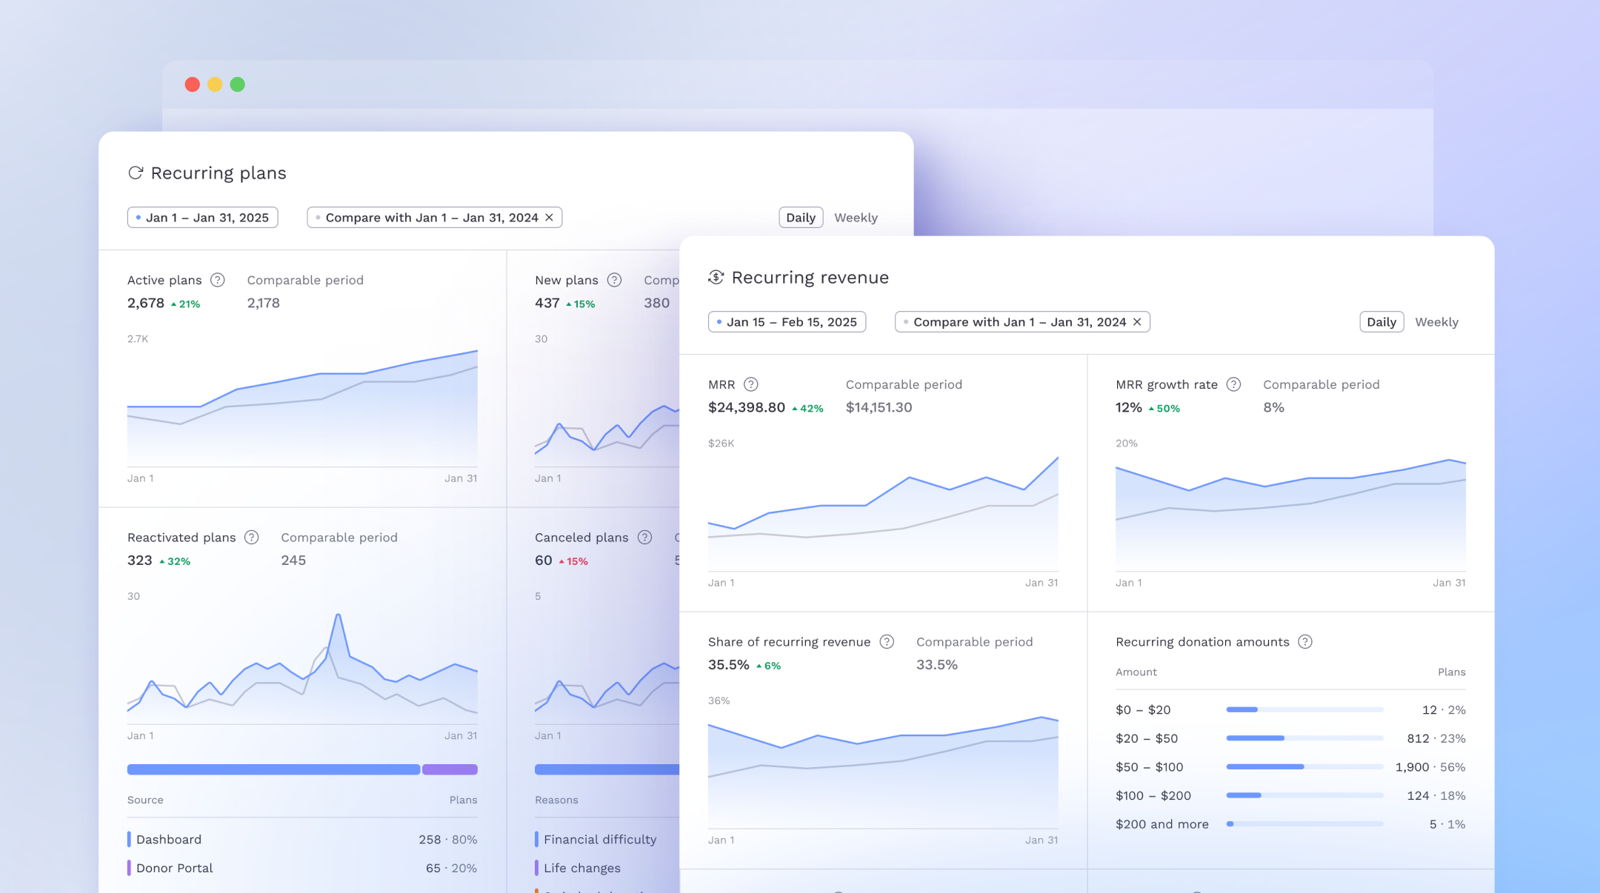This screenshot has width=1600, height=893.
Task: Click the Canceled plans question mark icon
Action: (645, 537)
